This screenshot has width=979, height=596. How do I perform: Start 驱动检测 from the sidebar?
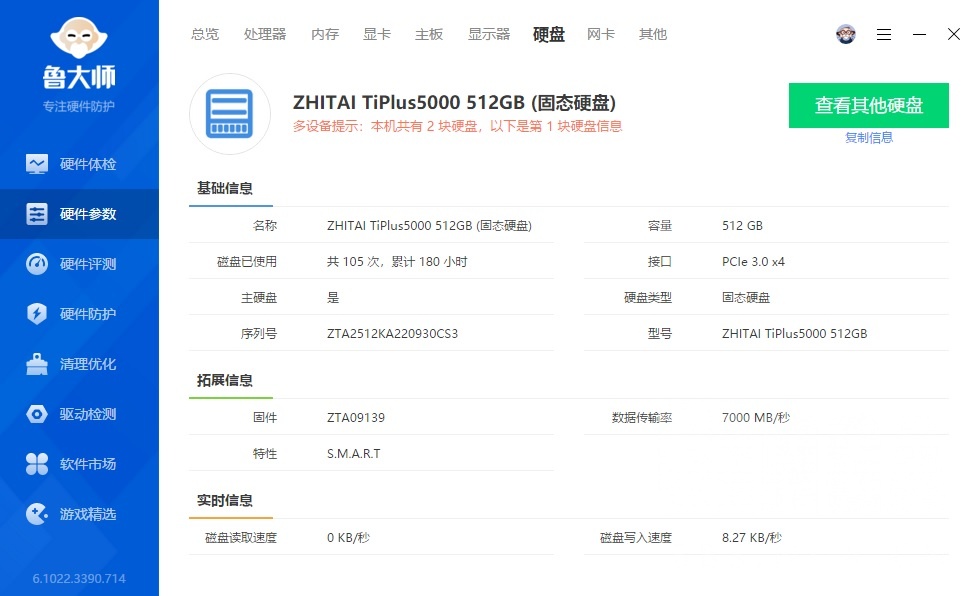(80, 413)
